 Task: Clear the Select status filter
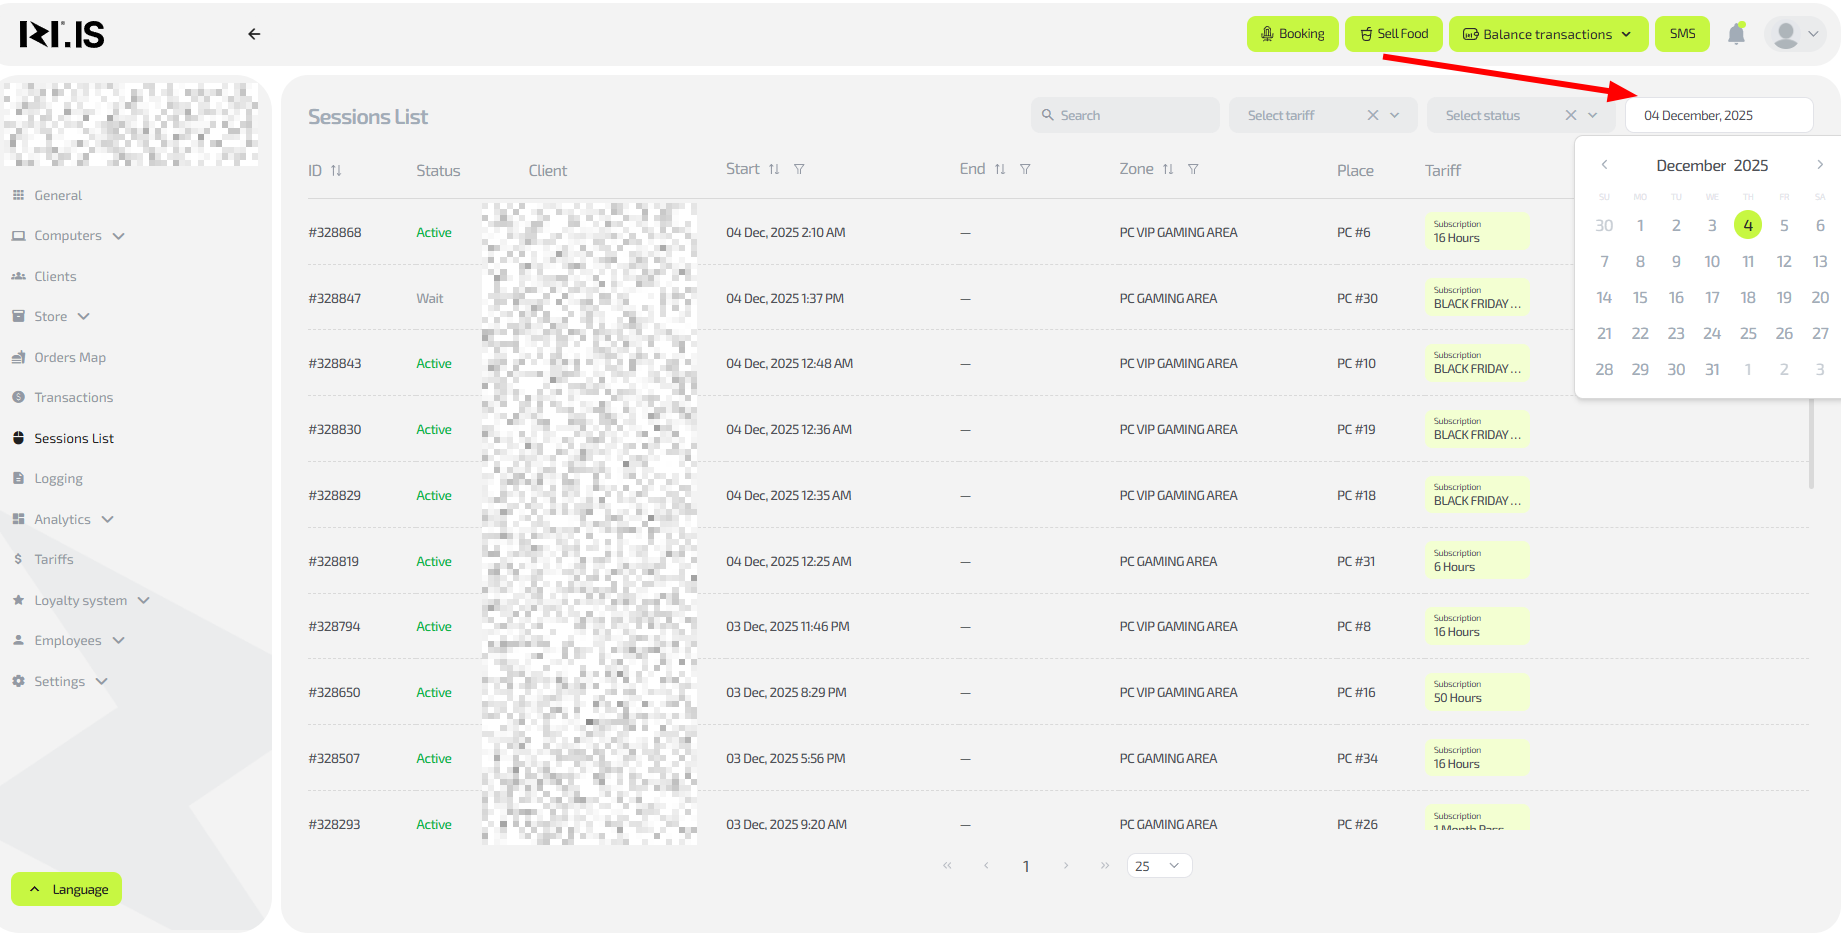[1571, 115]
